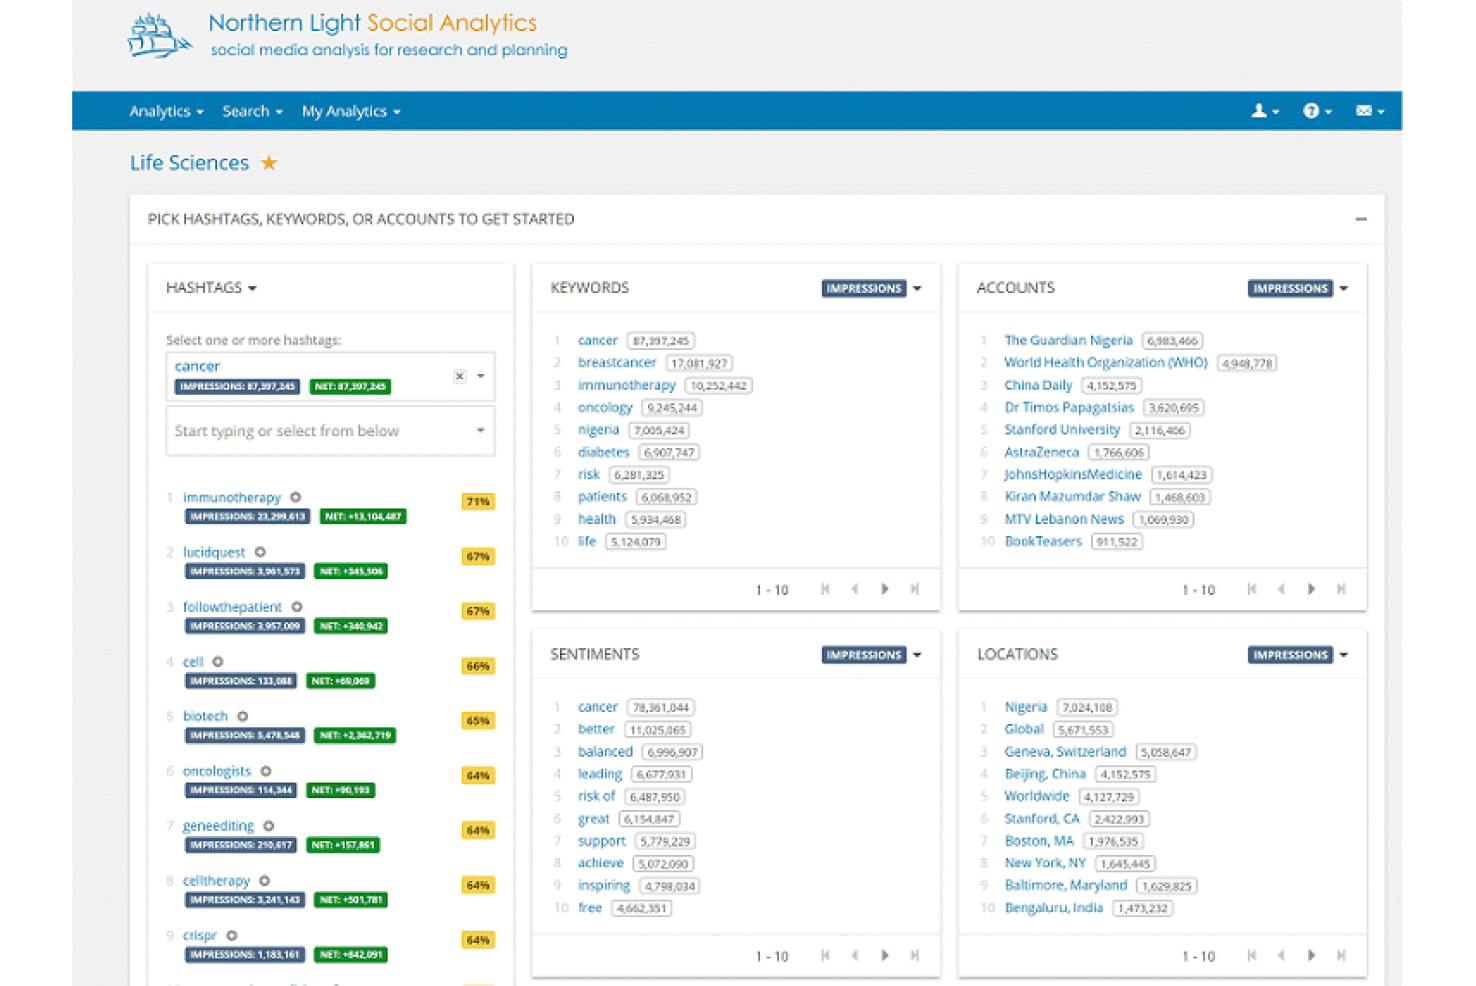Click the immunotherapy keyword link
This screenshot has width=1476, height=986.
click(x=627, y=385)
